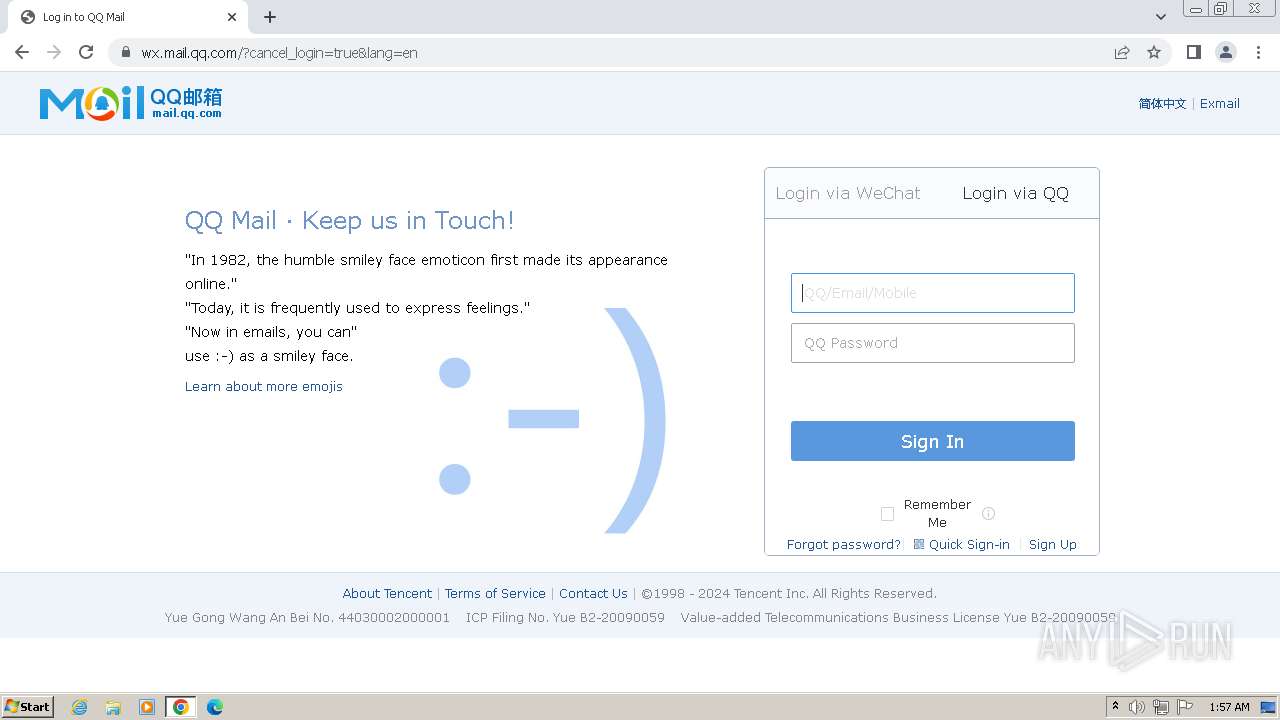Viewport: 1280px width, 720px height.
Task: Open Forgot password link
Action: pos(844,544)
